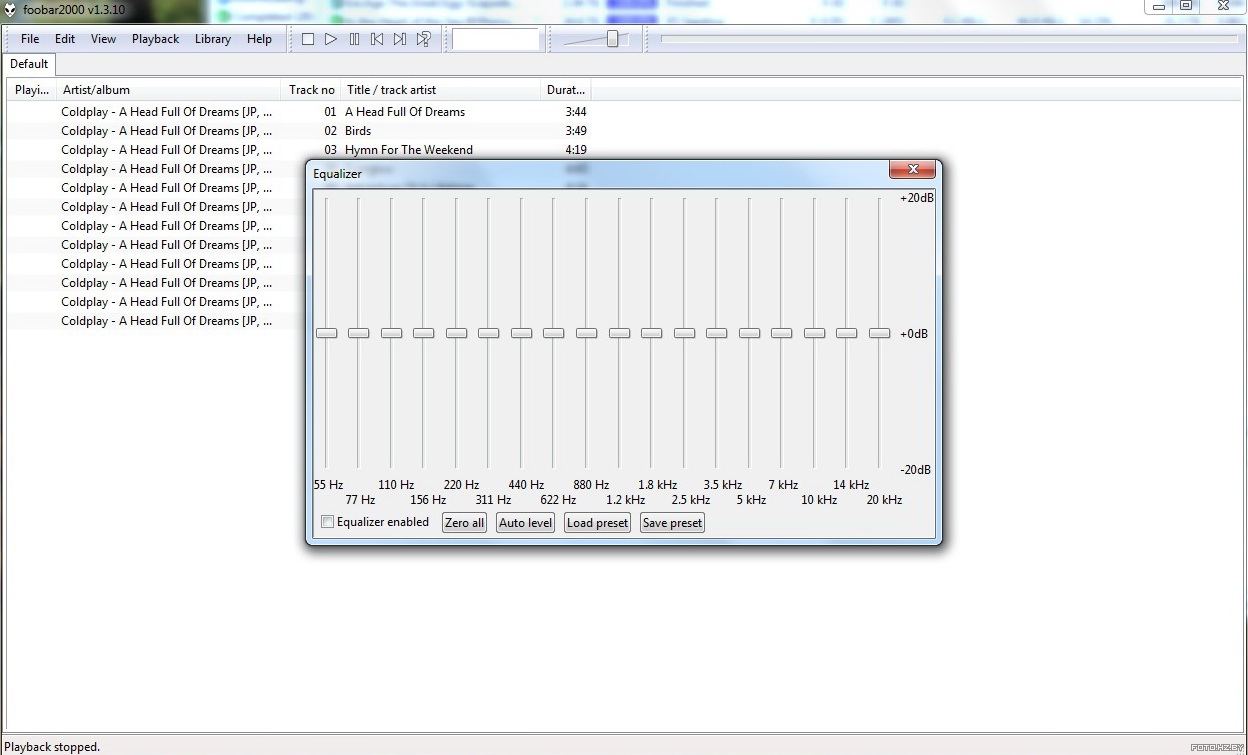The image size is (1248, 755).
Task: Click the 3.5 kHz band slider
Action: pos(716,333)
